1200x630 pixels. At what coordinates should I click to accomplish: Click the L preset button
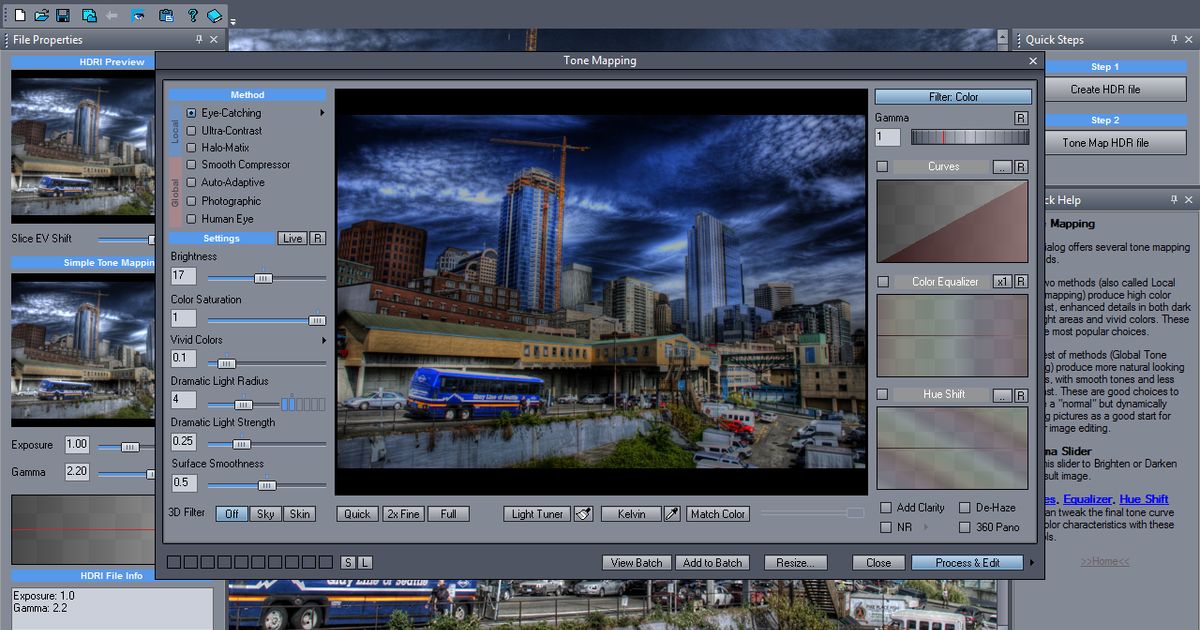coord(365,563)
